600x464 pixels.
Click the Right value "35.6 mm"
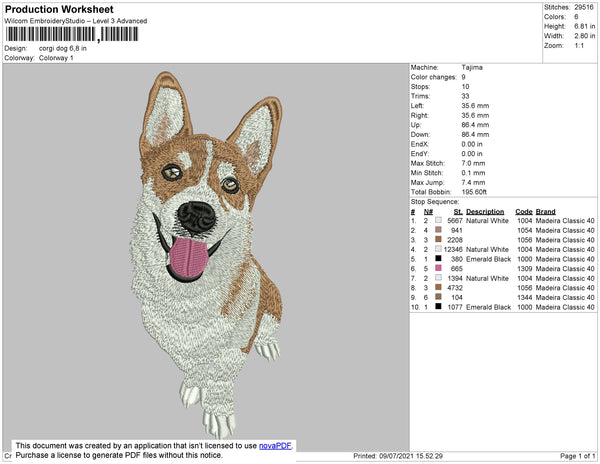pos(475,116)
